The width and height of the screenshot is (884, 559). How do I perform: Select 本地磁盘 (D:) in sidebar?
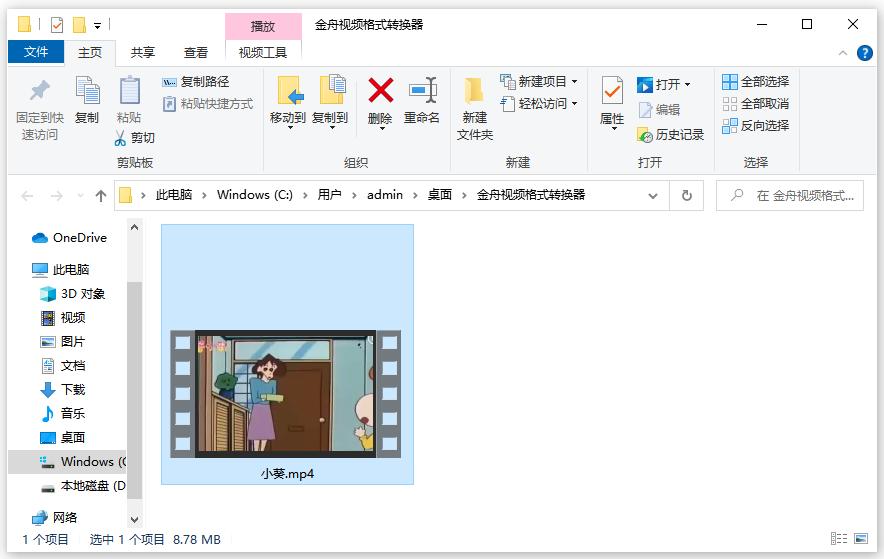[82, 486]
